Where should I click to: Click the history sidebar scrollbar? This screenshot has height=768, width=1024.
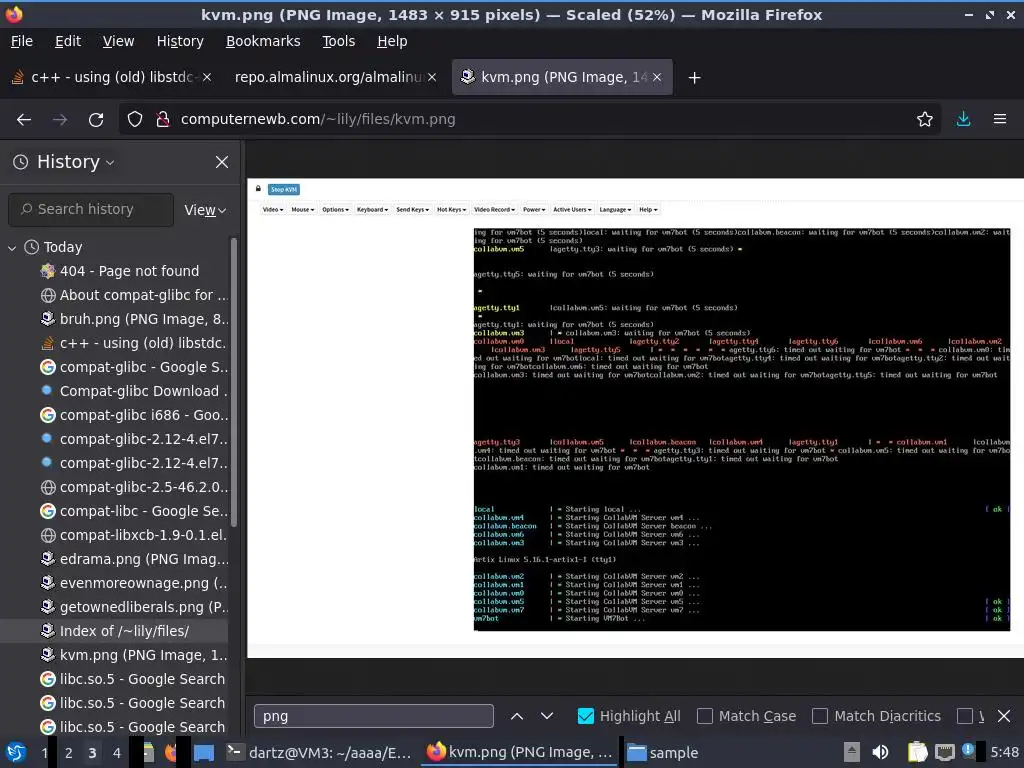pos(234,382)
